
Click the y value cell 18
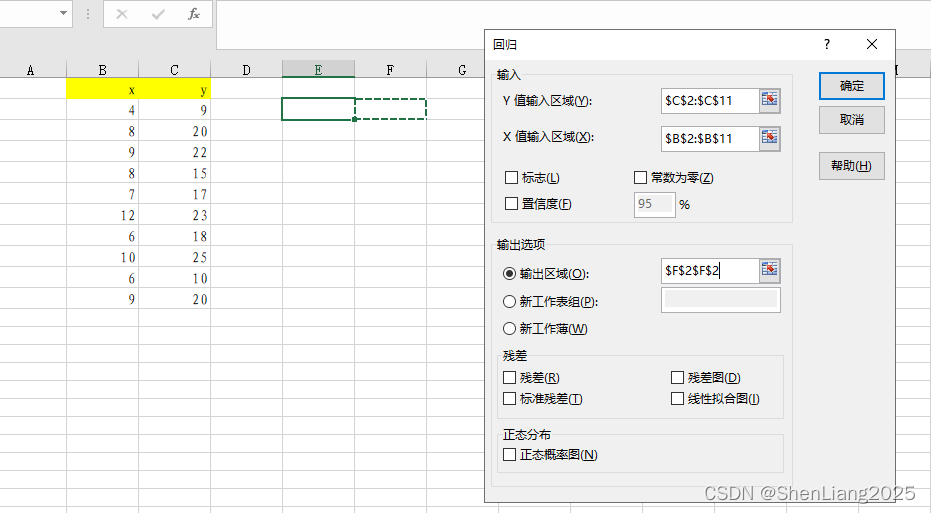coord(174,236)
